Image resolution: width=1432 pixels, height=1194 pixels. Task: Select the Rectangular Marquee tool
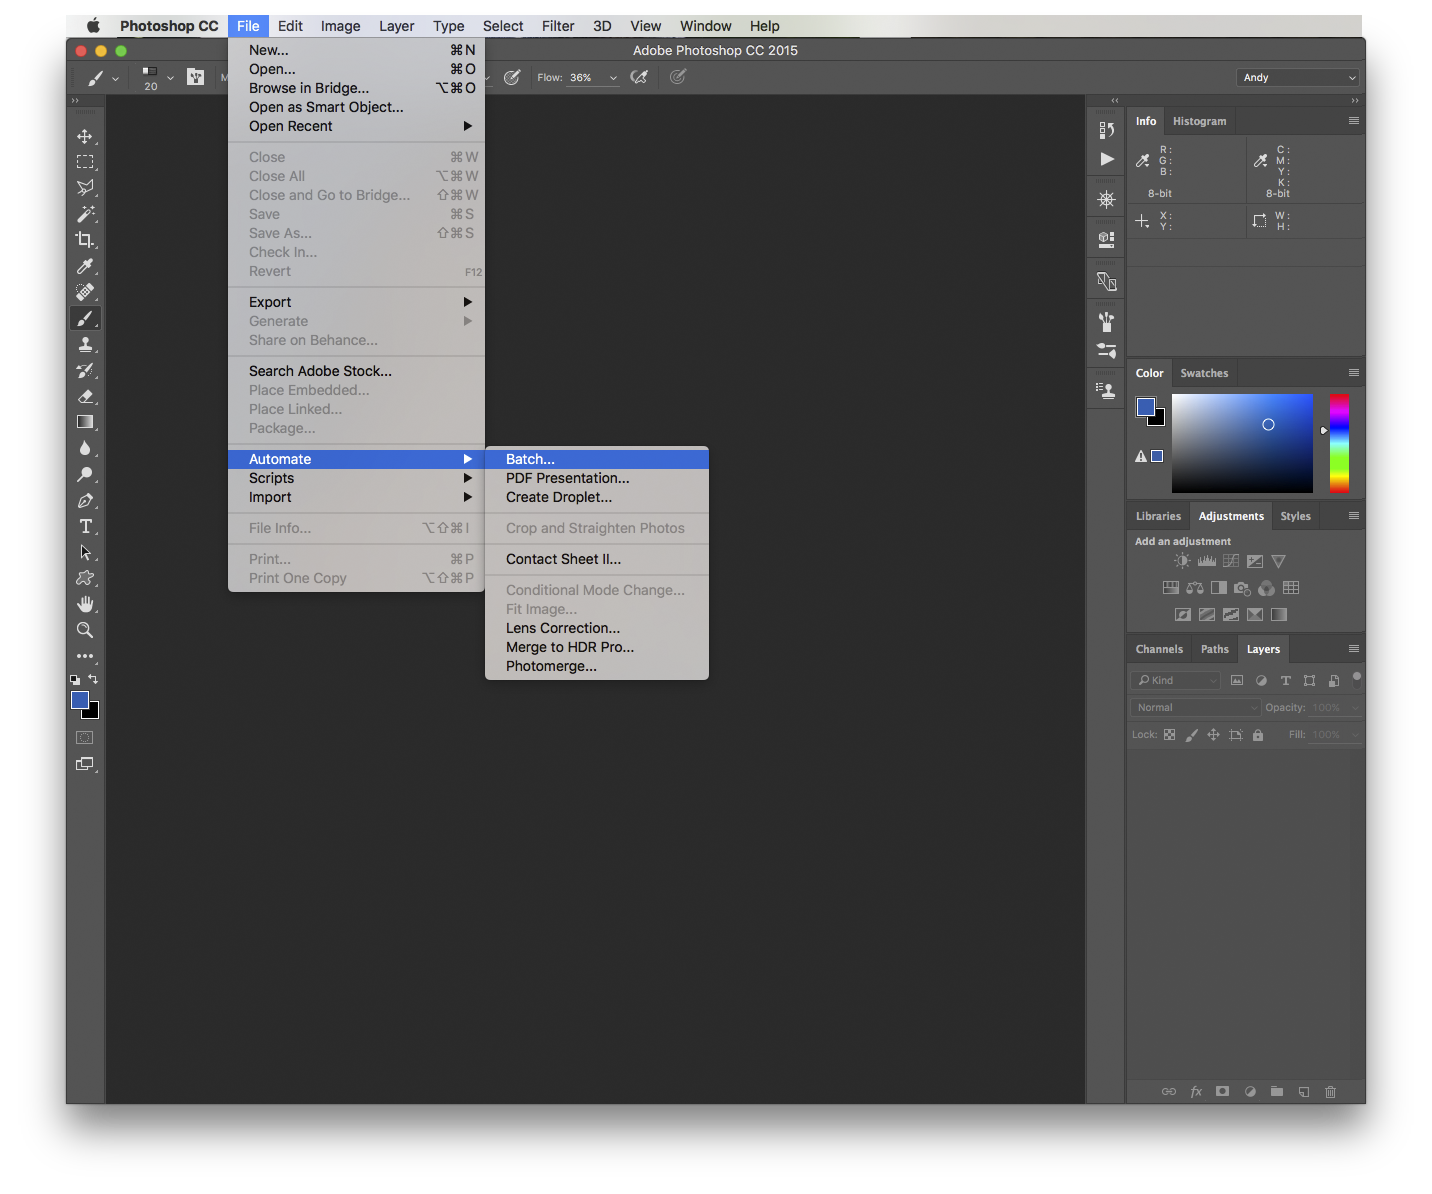point(85,162)
